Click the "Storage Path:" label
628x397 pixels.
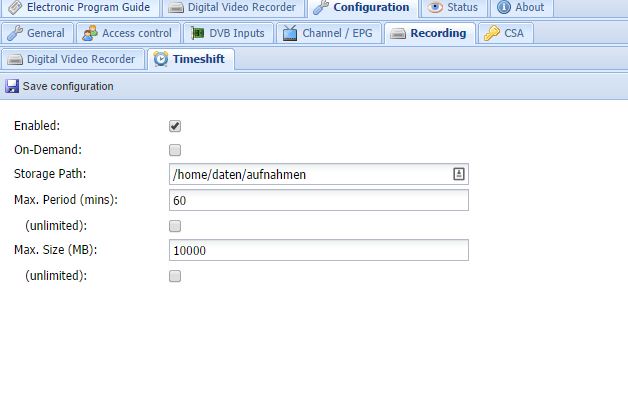pos(50,174)
